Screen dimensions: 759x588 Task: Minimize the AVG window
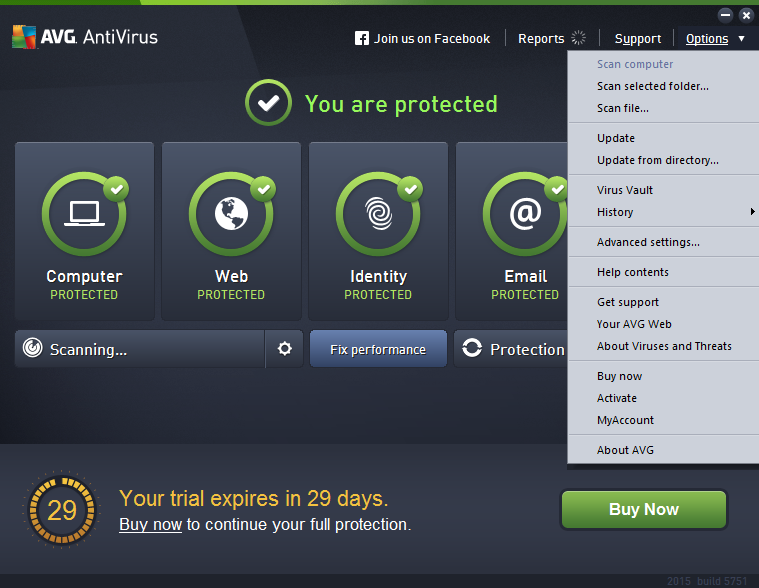tap(725, 15)
